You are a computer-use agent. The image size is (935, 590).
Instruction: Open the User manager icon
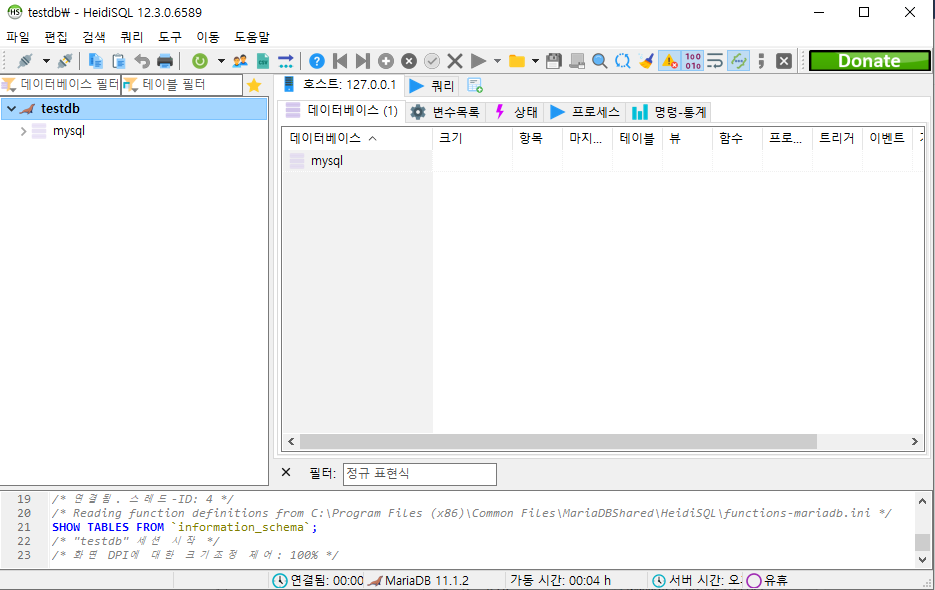[x=240, y=61]
